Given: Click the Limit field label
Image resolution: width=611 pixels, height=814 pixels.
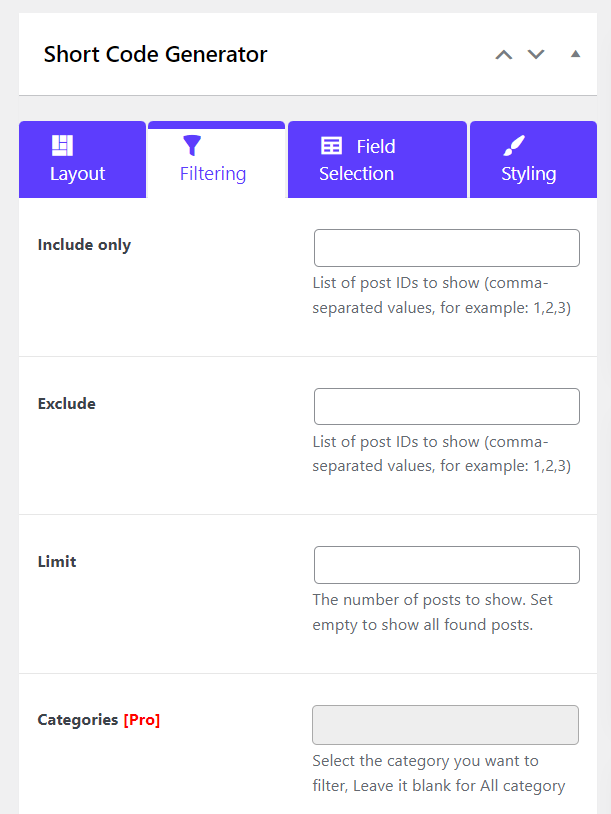Looking at the screenshot, I should (57, 562).
